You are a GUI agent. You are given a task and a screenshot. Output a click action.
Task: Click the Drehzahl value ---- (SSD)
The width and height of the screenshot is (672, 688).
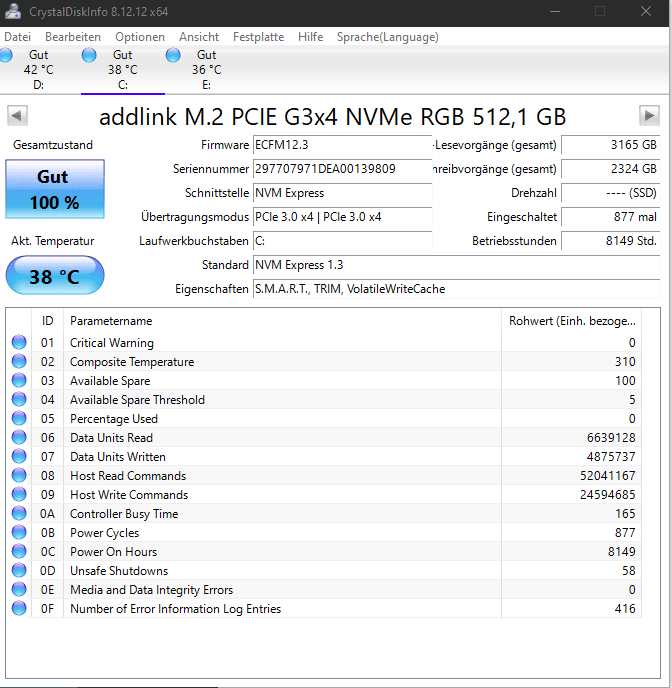[x=611, y=193]
